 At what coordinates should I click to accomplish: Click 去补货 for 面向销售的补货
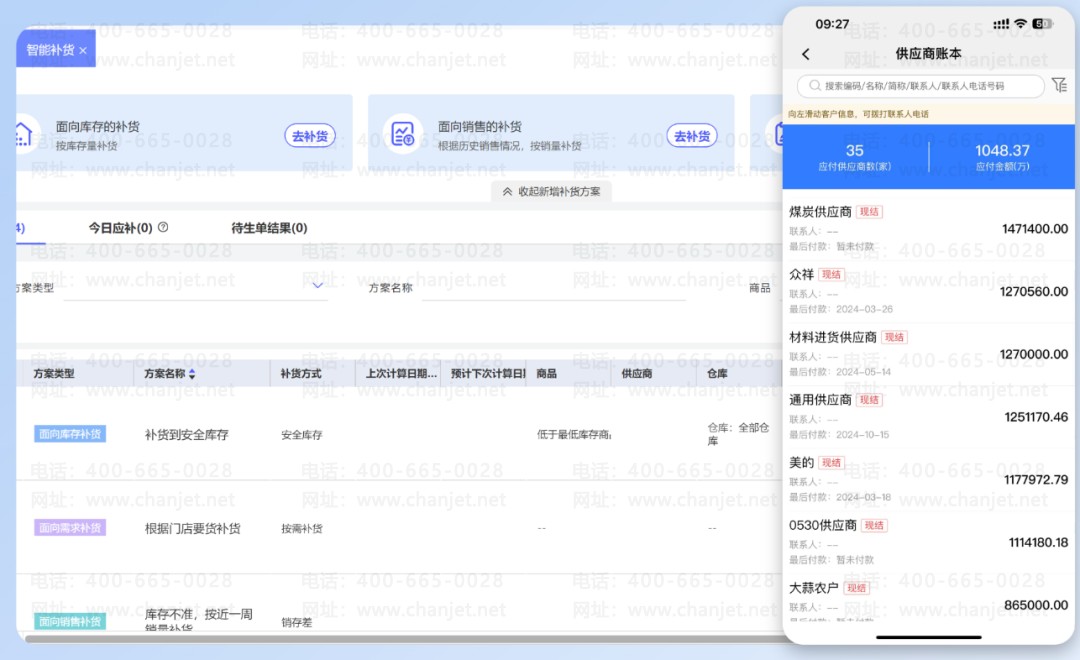692,136
